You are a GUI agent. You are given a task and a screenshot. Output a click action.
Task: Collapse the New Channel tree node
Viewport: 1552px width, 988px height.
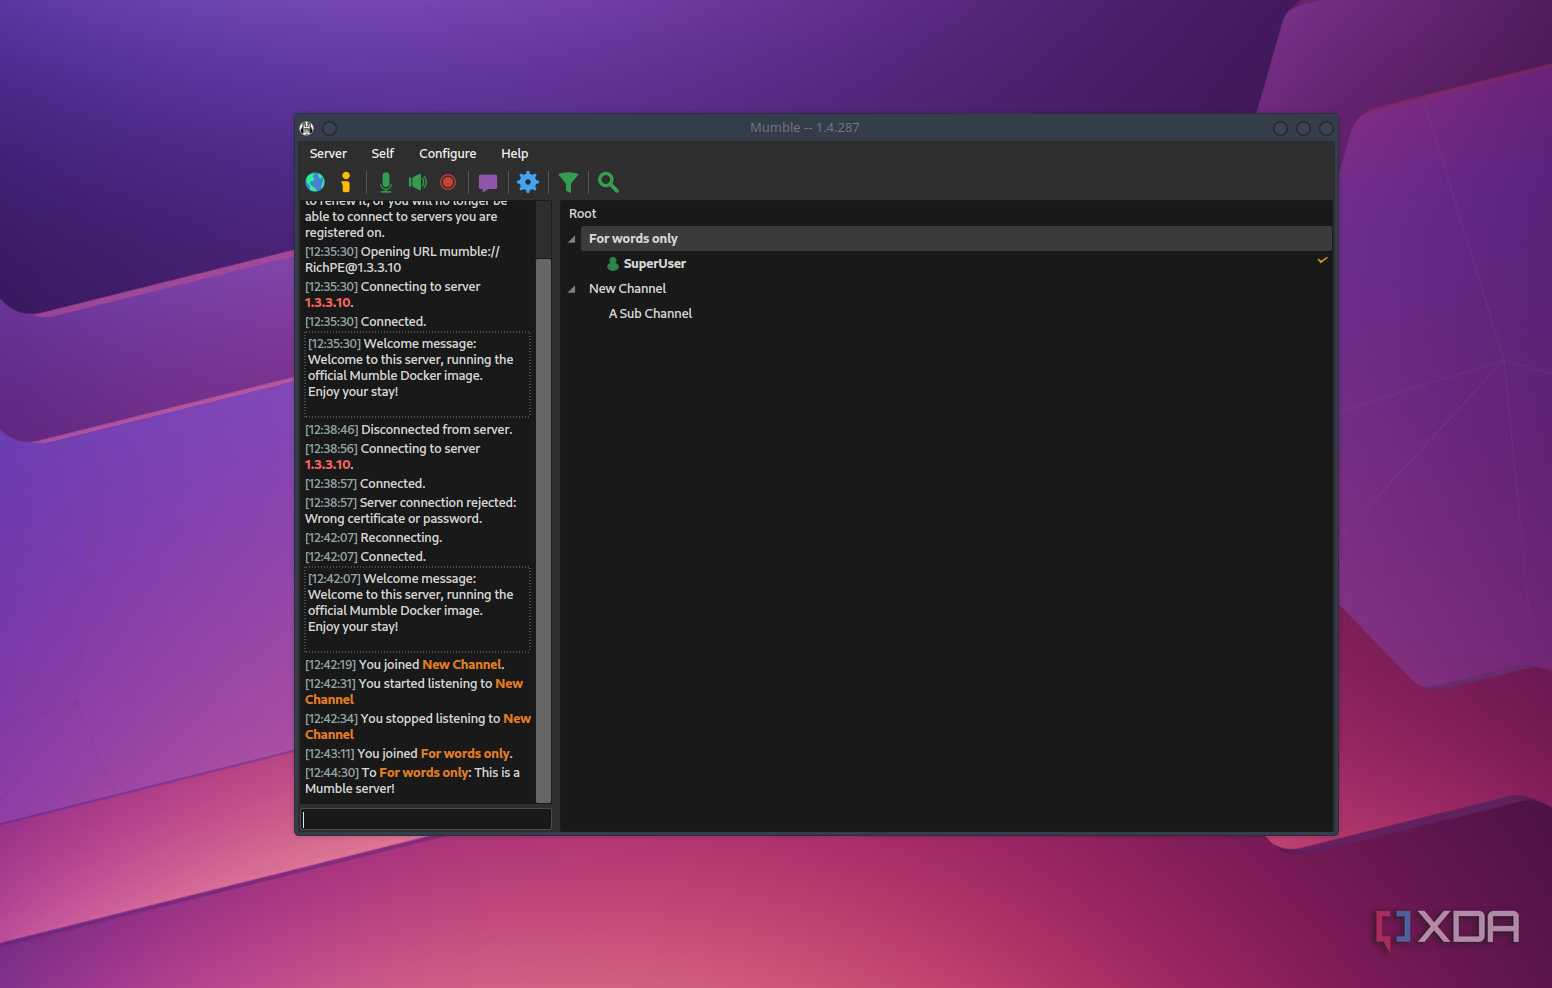click(572, 289)
